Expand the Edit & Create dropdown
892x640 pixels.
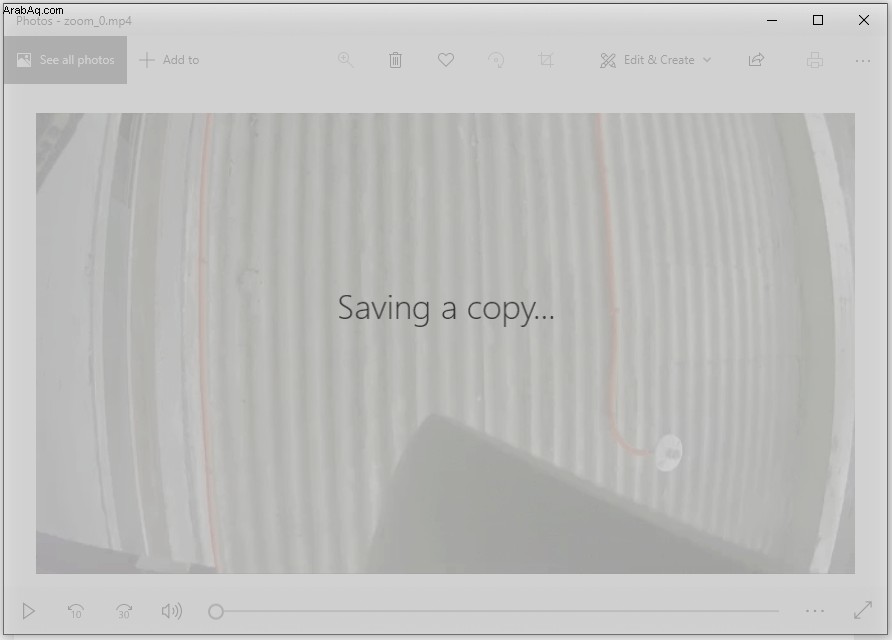coord(656,60)
